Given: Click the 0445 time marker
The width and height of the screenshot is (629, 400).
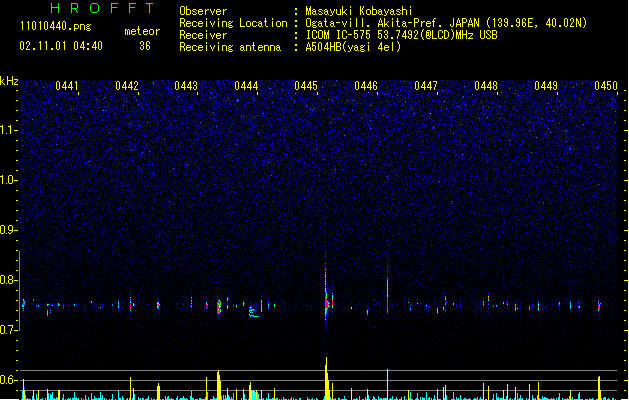Looking at the screenshot, I should pyautogui.click(x=306, y=86).
